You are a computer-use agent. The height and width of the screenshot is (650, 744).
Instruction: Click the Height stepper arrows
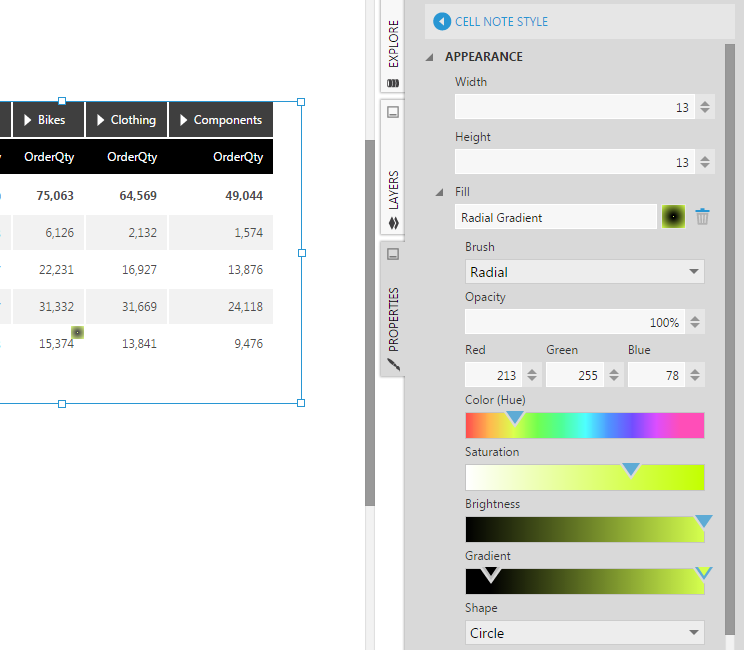click(705, 162)
